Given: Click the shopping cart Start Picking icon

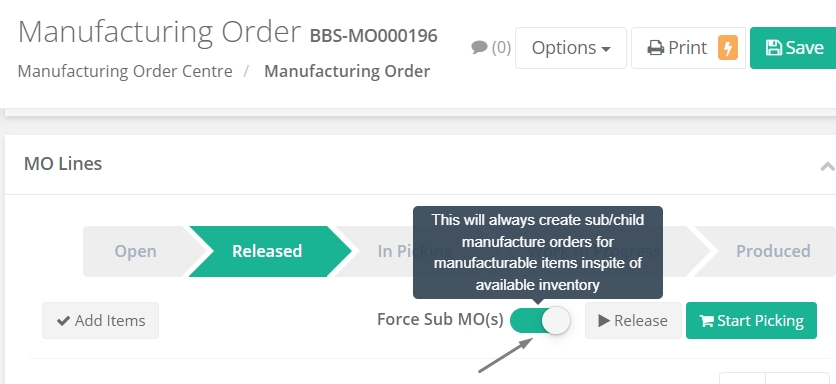Looking at the screenshot, I should (706, 321).
